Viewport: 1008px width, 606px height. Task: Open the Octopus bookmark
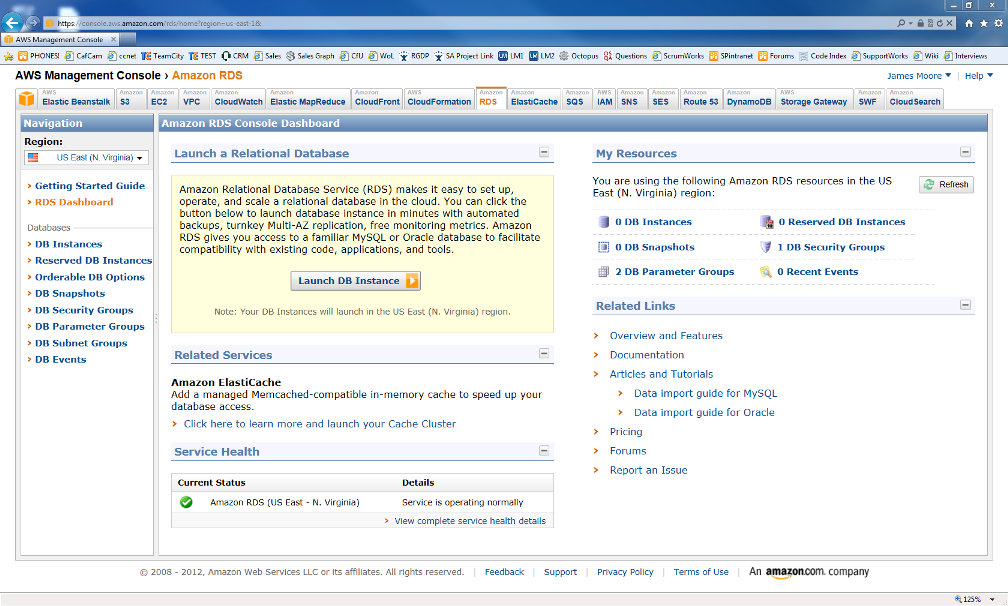point(579,56)
